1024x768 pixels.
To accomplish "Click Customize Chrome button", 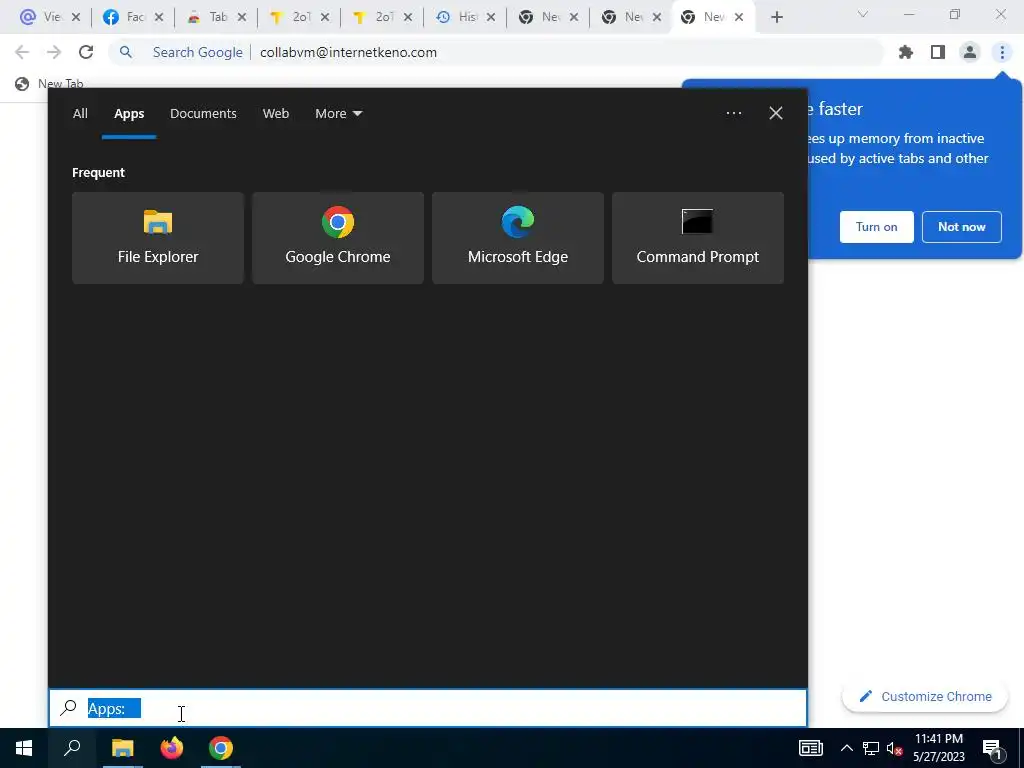I will (x=925, y=696).
